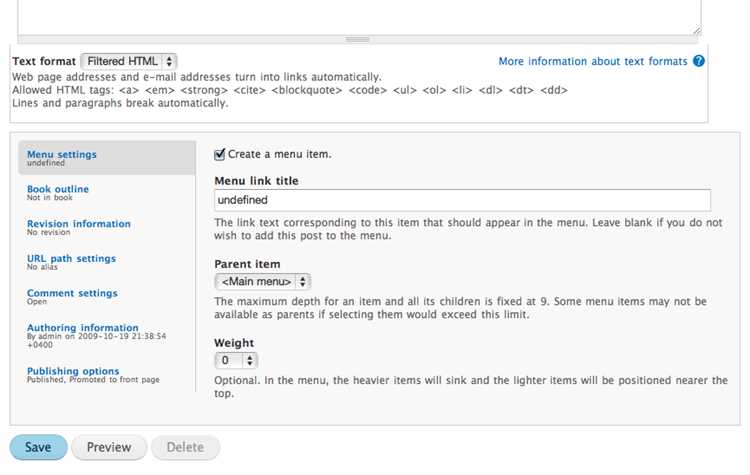The image size is (750, 475).
Task: Click the Weight label
Action: click(x=234, y=343)
